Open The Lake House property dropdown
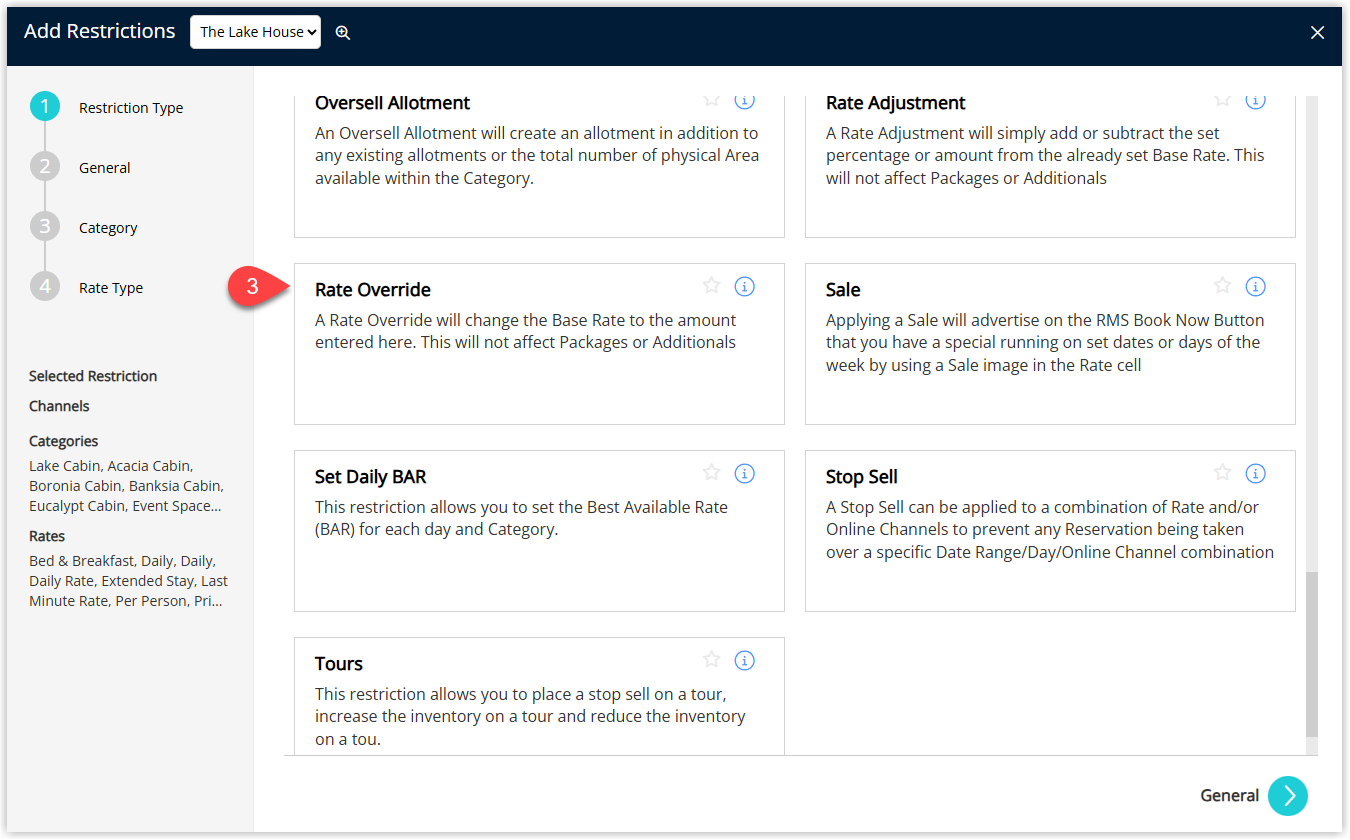The image size is (1350, 840). pyautogui.click(x=256, y=32)
